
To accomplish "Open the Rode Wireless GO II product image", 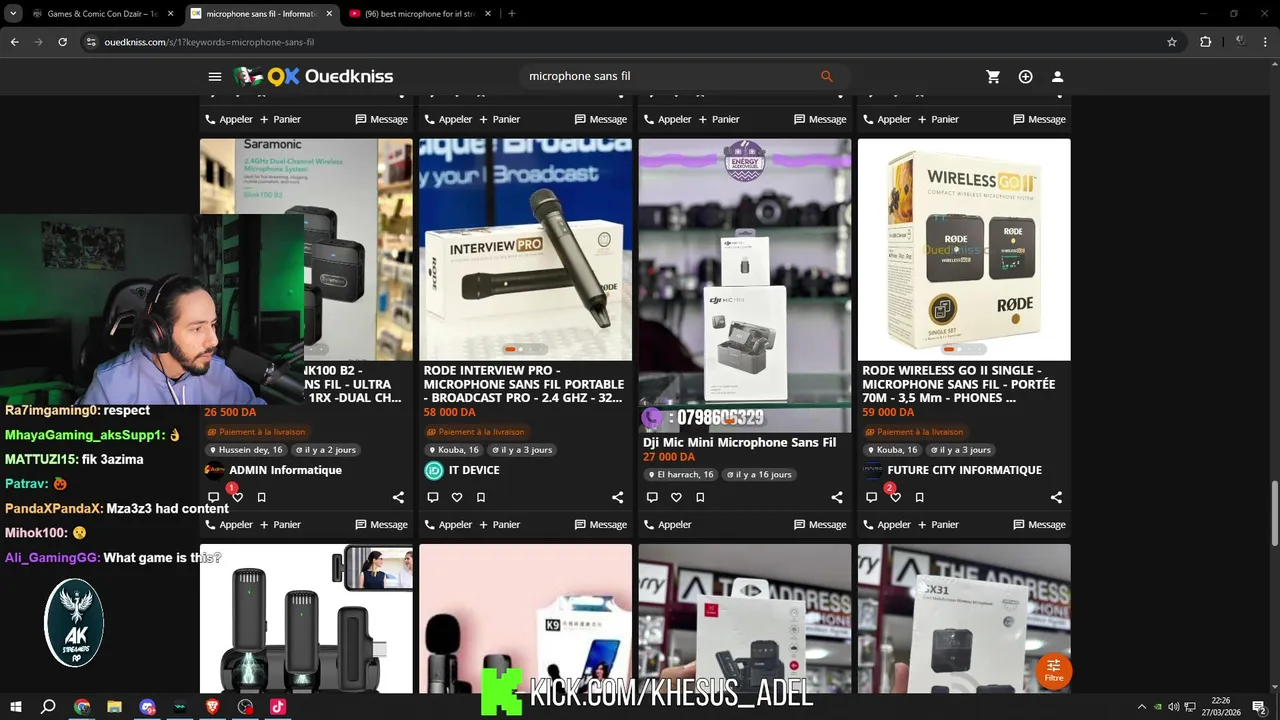I will [964, 249].
